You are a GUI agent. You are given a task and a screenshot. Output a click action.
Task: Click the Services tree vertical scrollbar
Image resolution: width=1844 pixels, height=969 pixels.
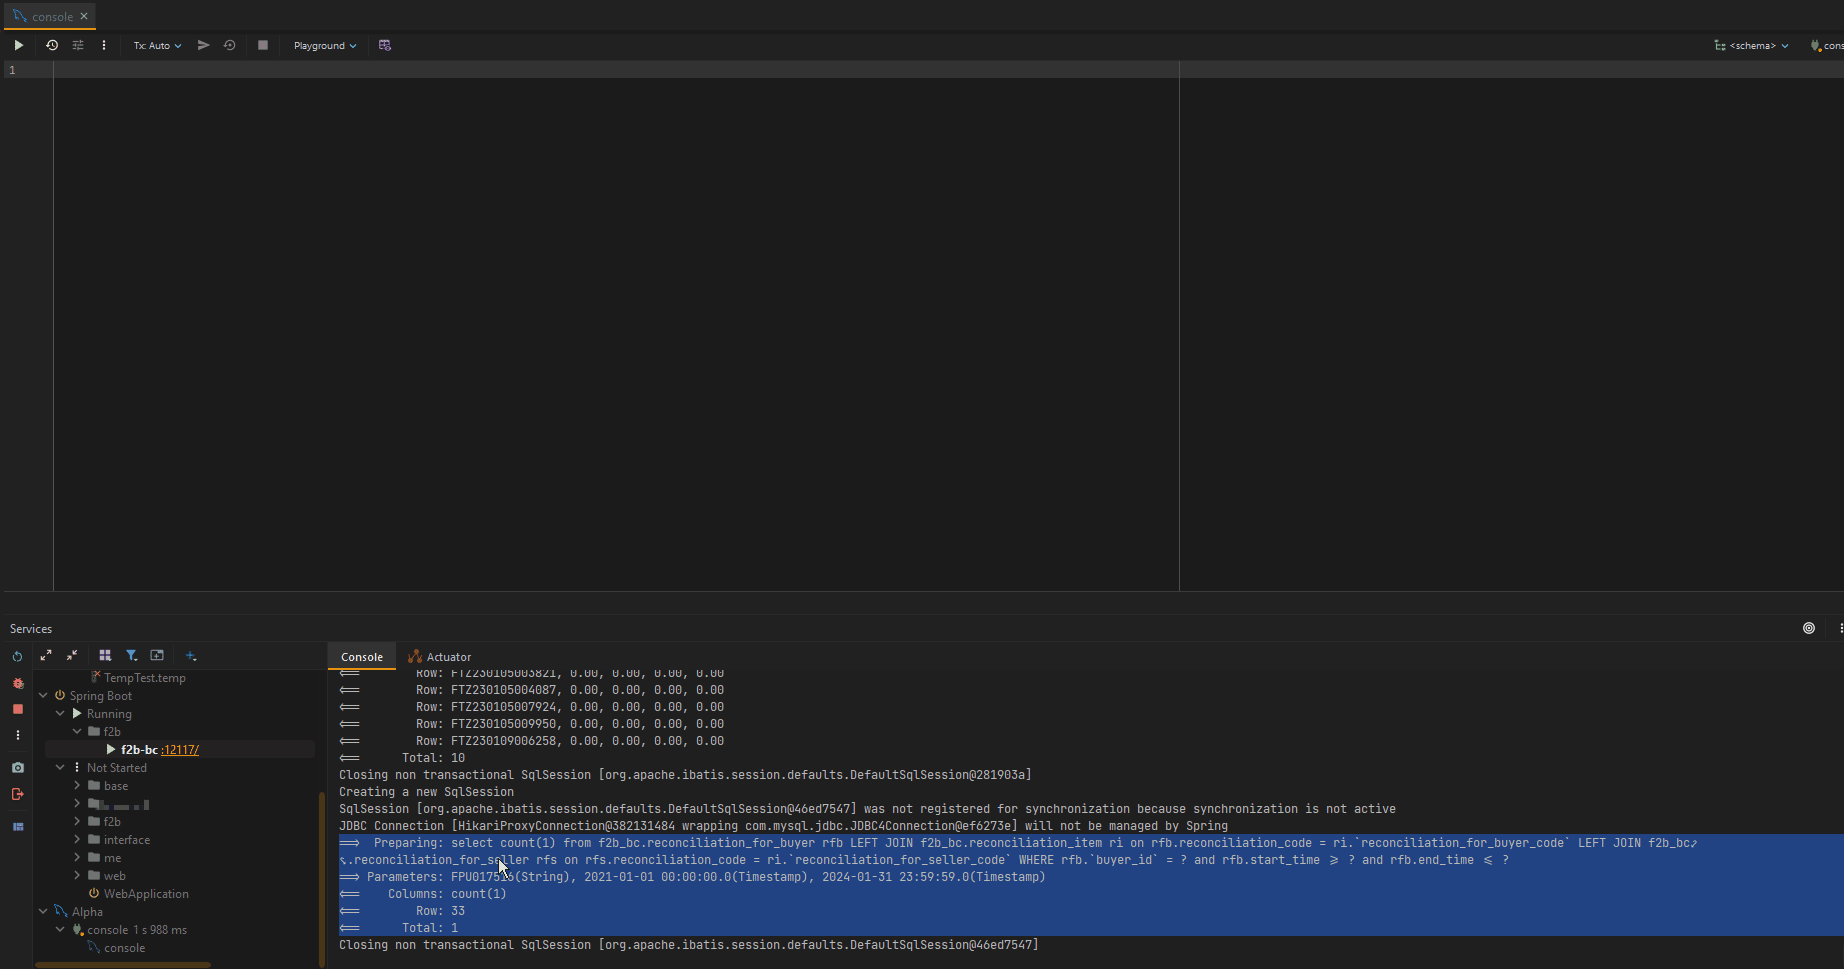pos(322,880)
